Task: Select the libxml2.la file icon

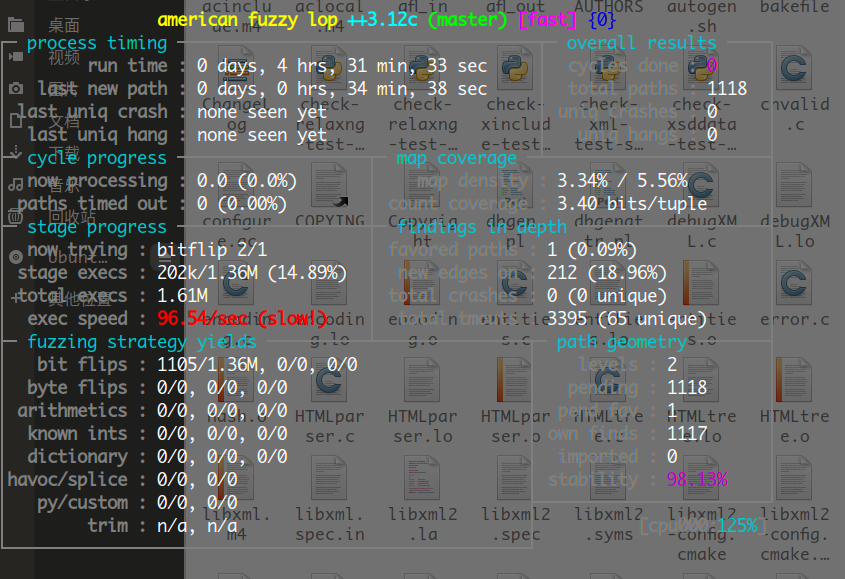Action: click(x=422, y=478)
